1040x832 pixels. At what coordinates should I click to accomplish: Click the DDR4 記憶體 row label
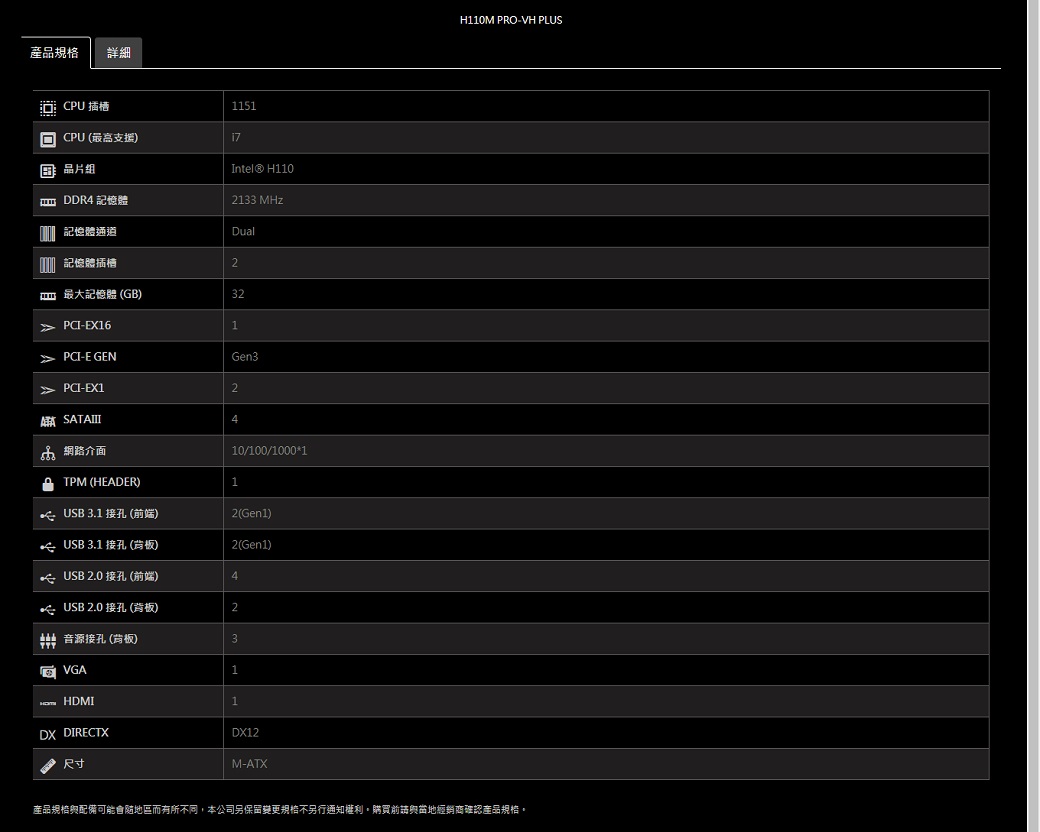point(96,200)
